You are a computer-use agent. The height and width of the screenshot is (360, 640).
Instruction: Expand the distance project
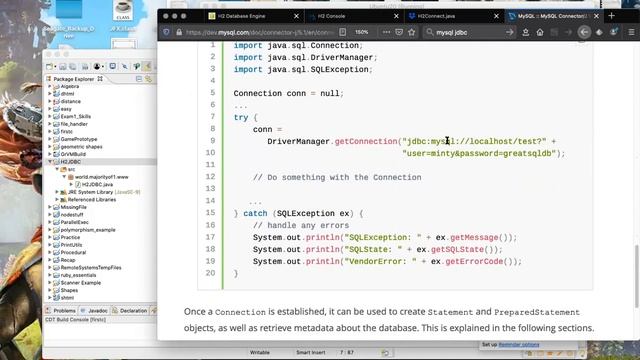pyautogui.click(x=50, y=102)
